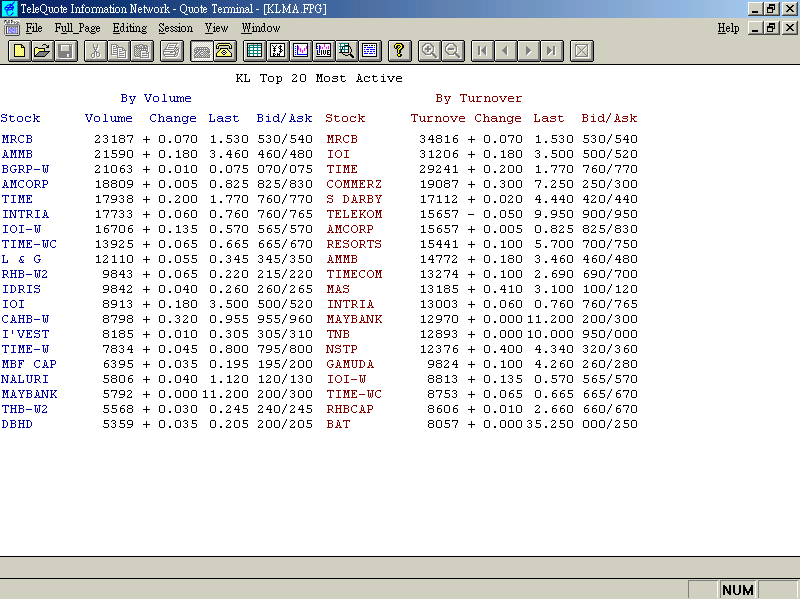Viewport: 800px width, 600px height.
Task: Click the magnifier over table search icon
Action: (347, 51)
